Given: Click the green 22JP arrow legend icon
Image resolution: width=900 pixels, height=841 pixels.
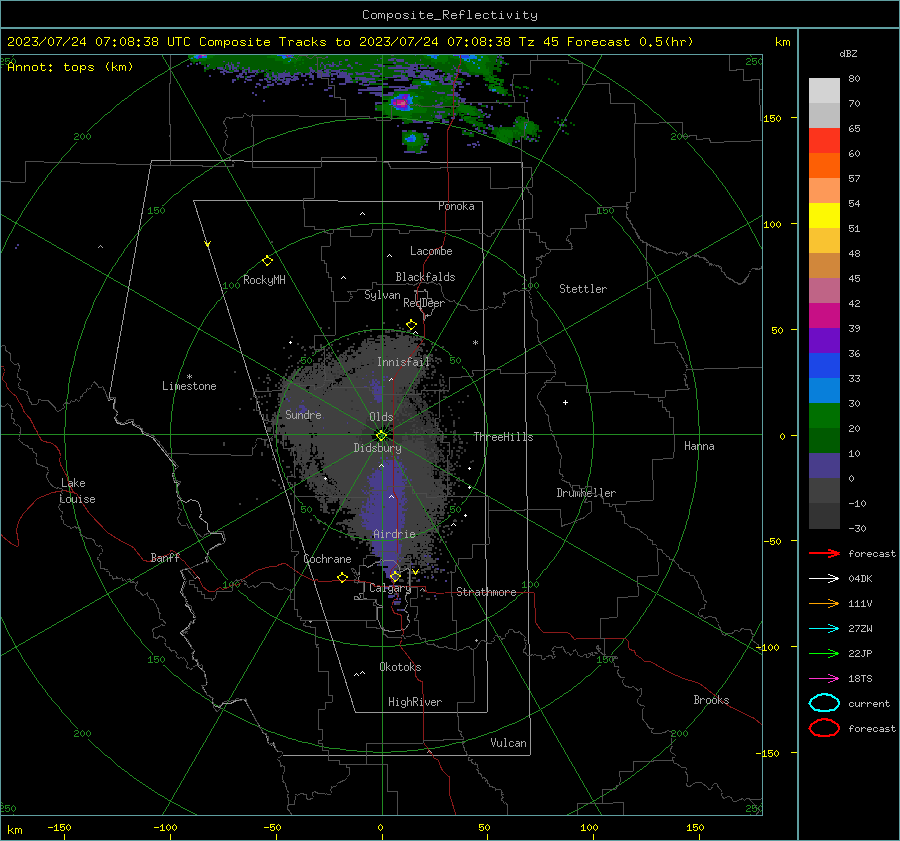Looking at the screenshot, I should click(x=824, y=653).
